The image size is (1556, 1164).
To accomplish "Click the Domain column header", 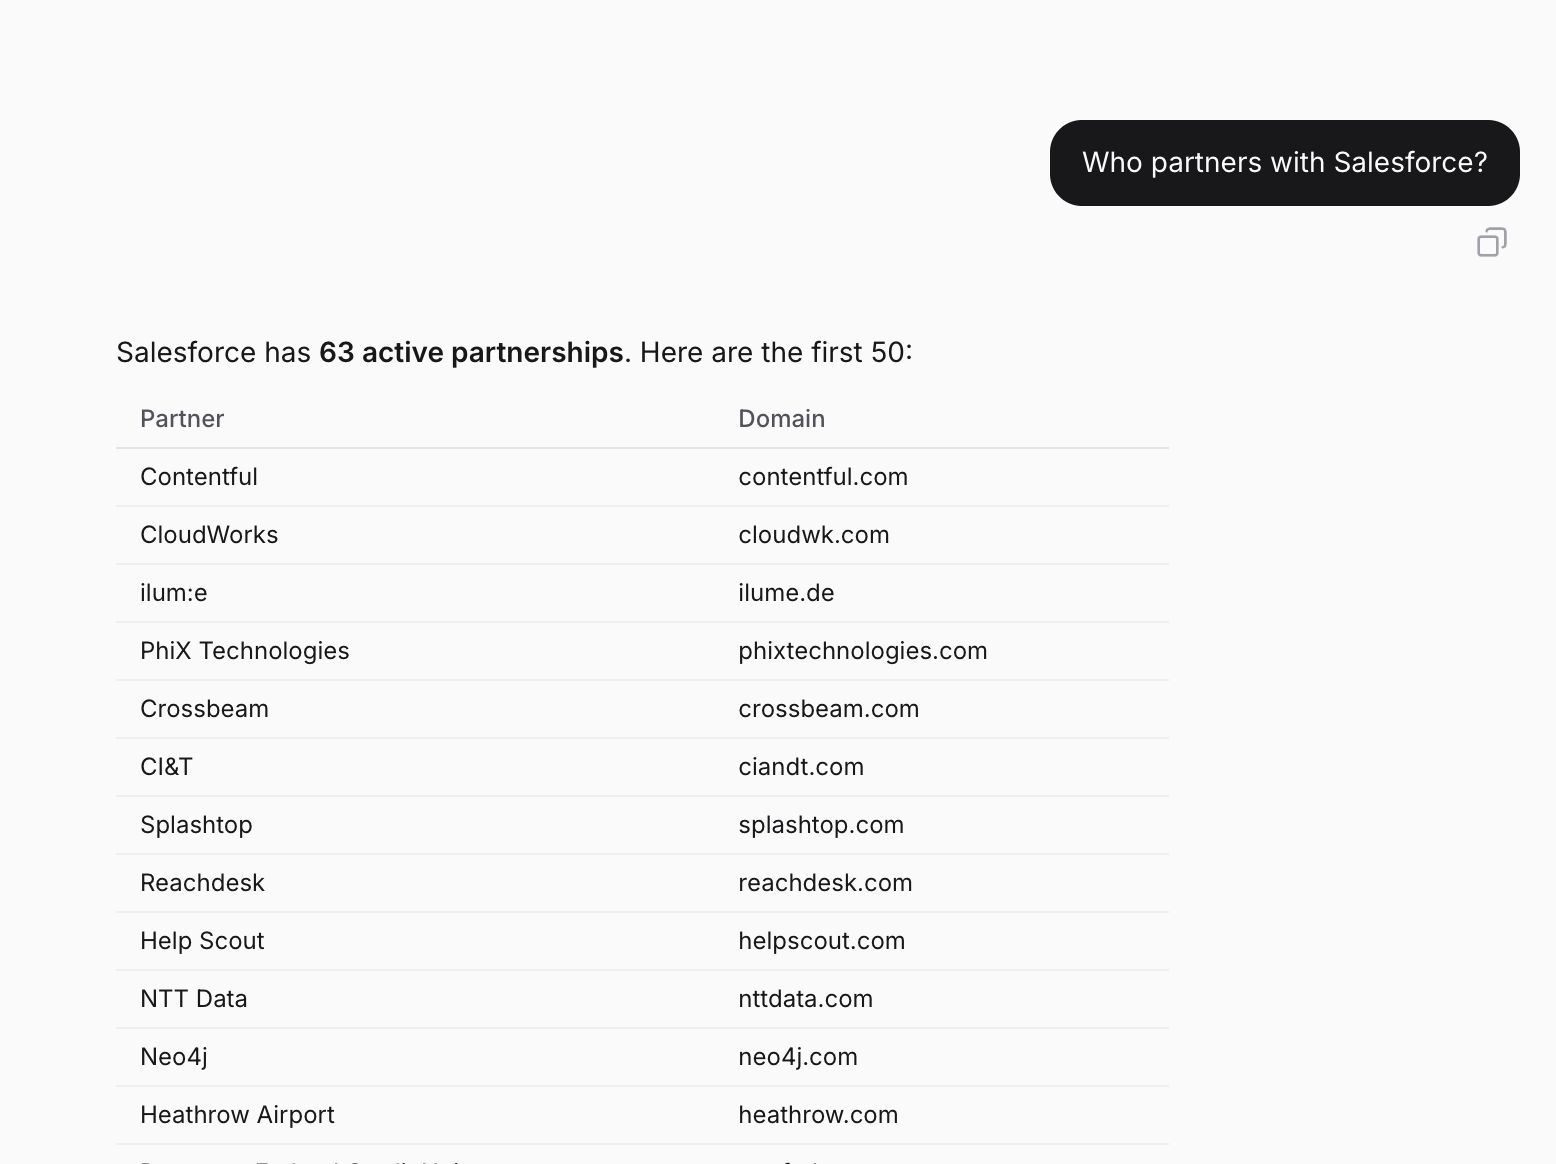I will pyautogui.click(x=781, y=419).
